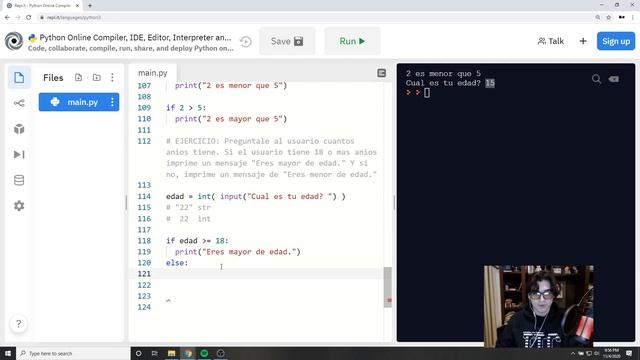Image resolution: width=640 pixels, height=360 pixels.
Task: Click the editor vertical scrollbar thumb
Action: click(x=388, y=287)
